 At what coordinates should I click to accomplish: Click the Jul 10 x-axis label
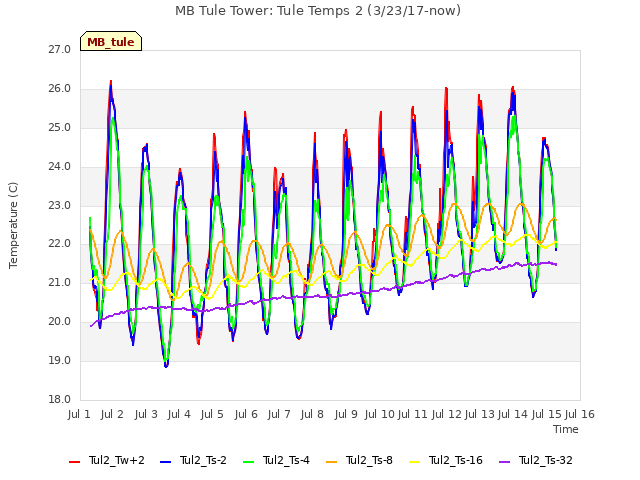pyautogui.click(x=380, y=414)
